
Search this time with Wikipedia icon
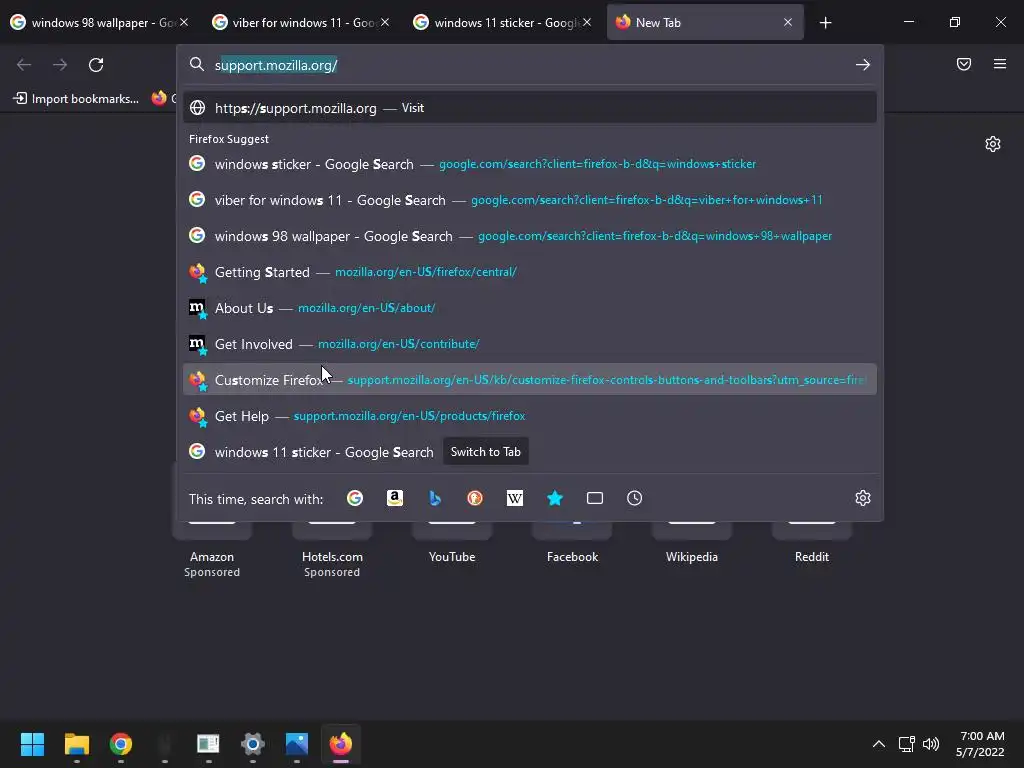coord(515,498)
